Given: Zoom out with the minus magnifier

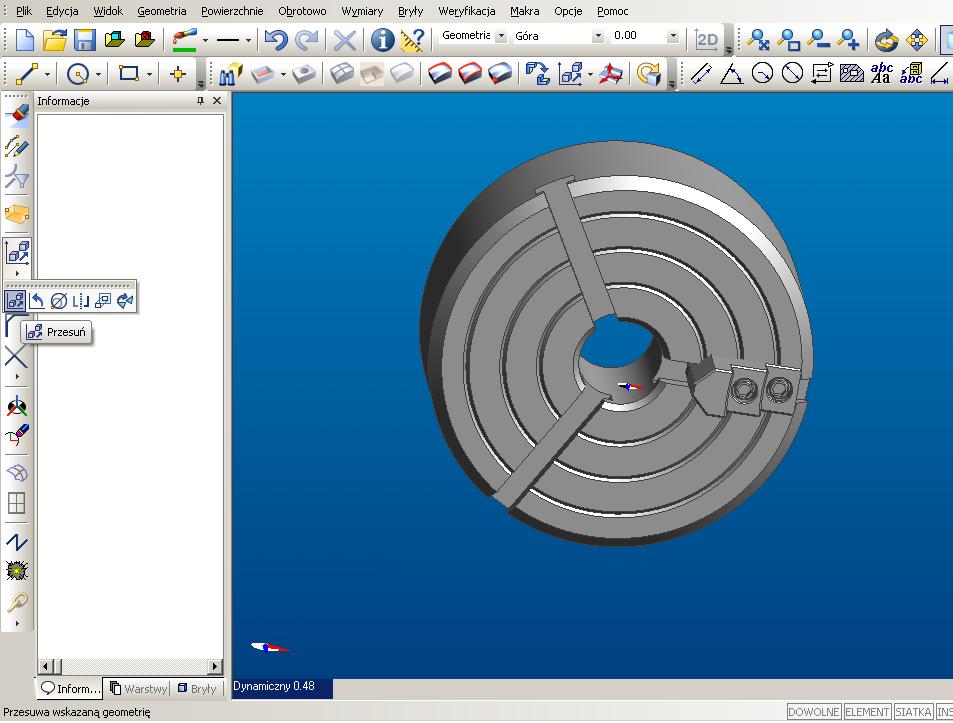Looking at the screenshot, I should point(819,40).
